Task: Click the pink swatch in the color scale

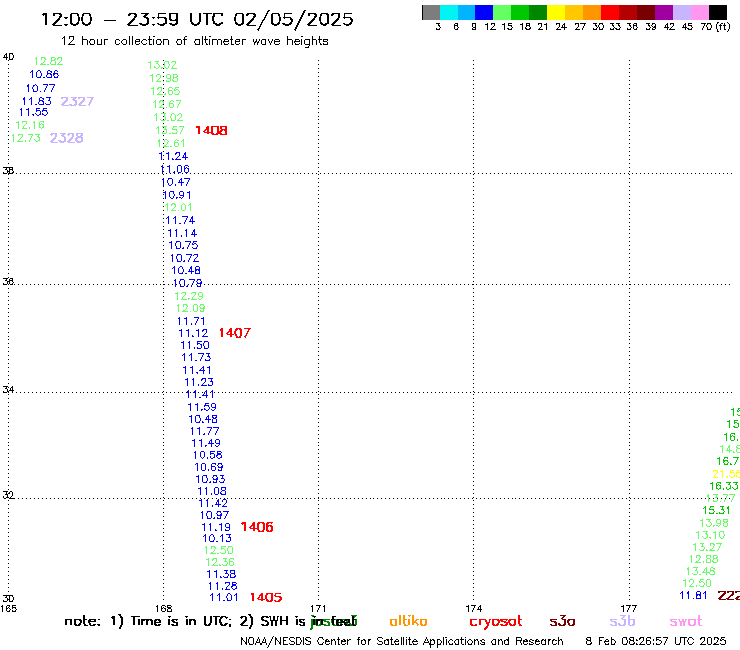Action: tap(700, 12)
